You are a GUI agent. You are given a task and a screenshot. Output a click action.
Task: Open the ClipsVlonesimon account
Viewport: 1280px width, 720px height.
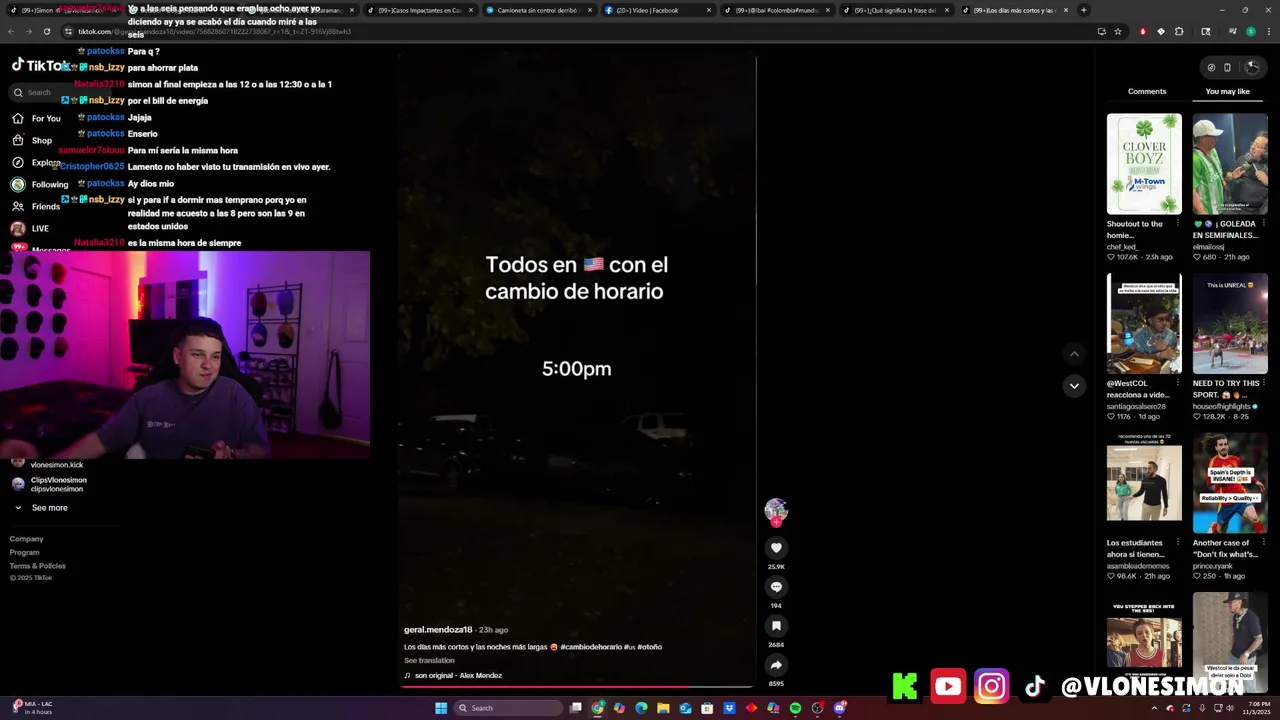[48, 484]
